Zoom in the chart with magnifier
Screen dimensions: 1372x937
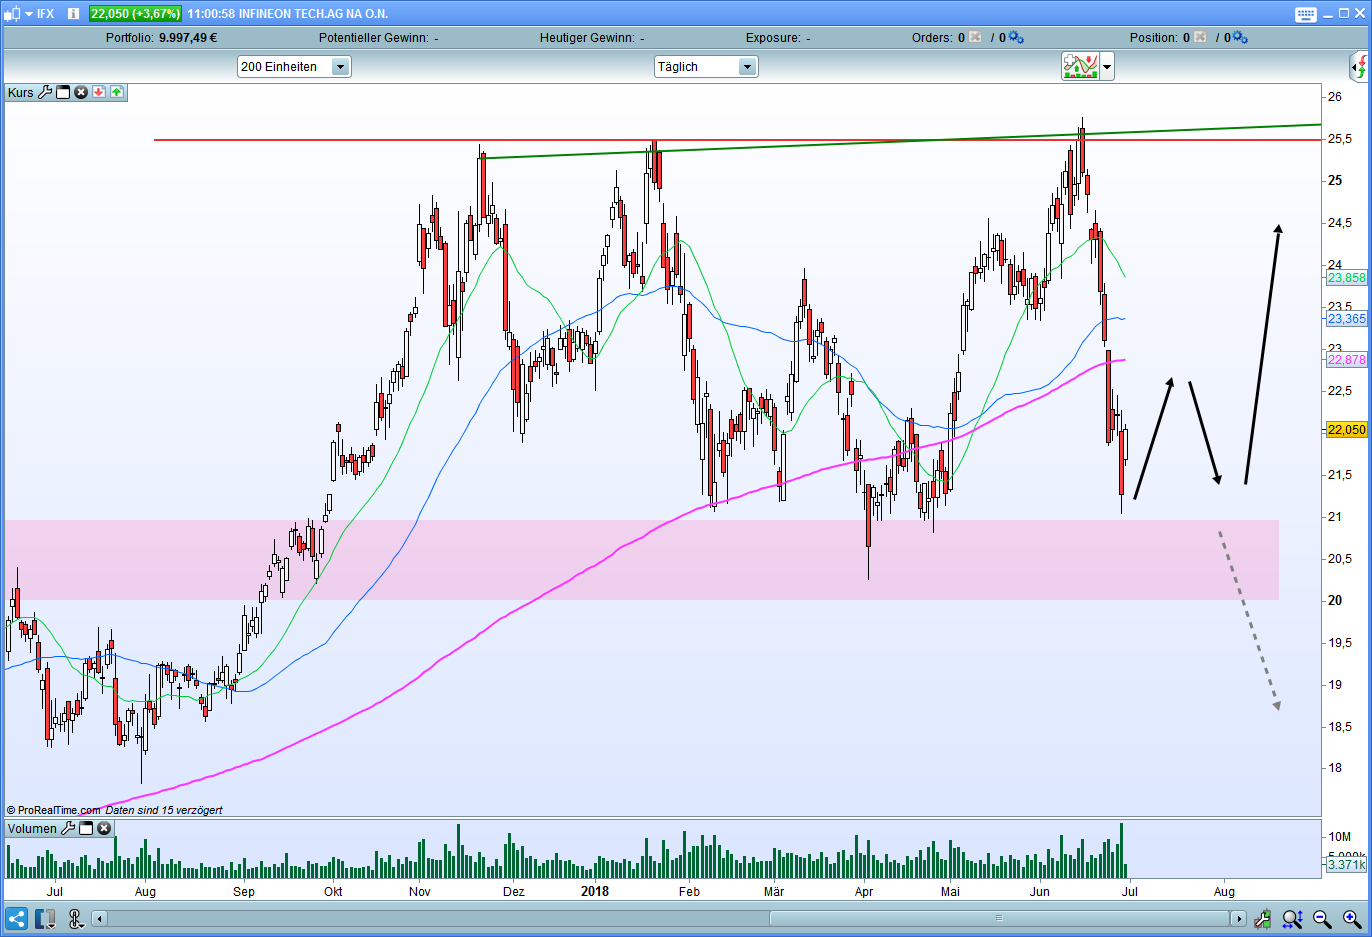[x=1351, y=919]
